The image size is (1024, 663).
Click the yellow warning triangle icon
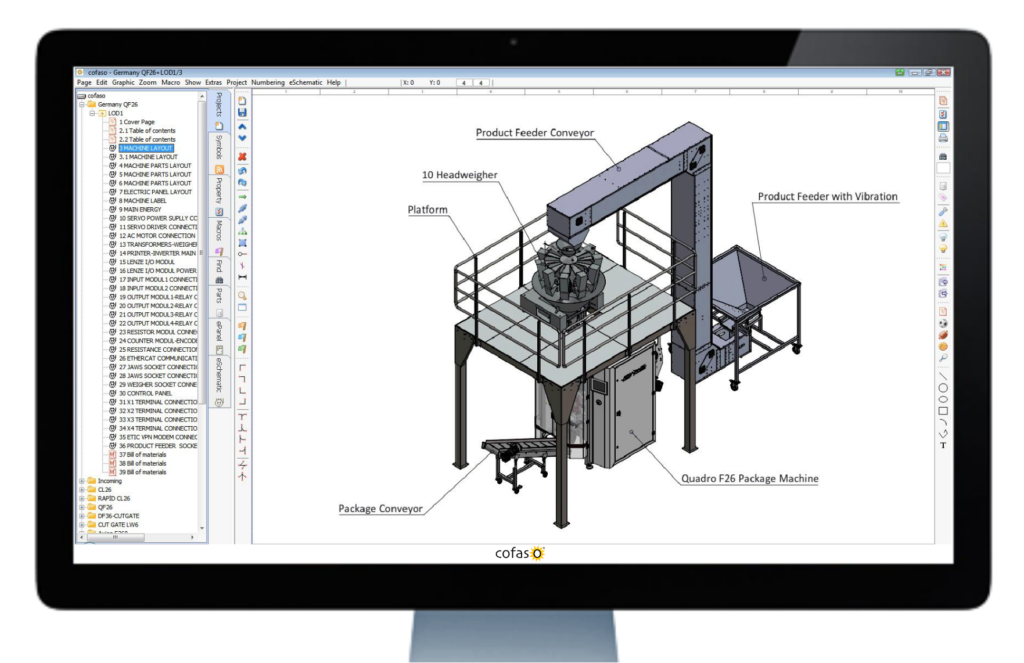click(943, 224)
